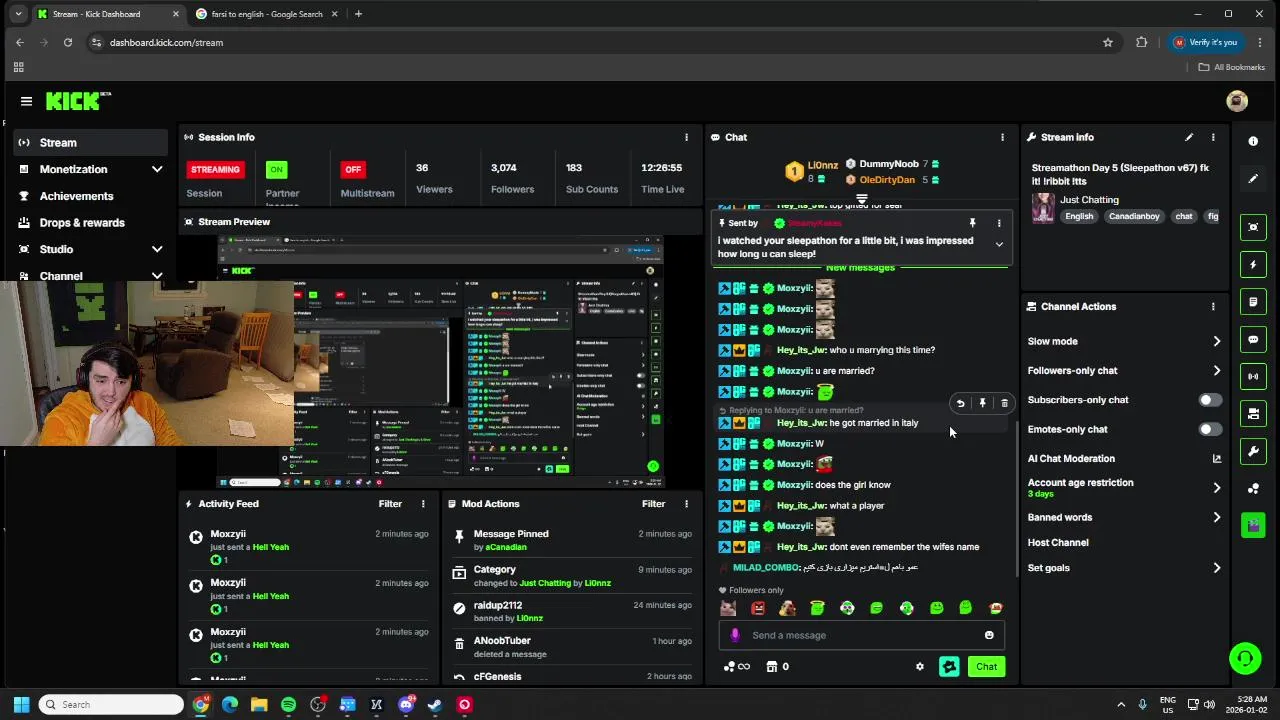Open Session Info panel options menu

click(x=686, y=137)
